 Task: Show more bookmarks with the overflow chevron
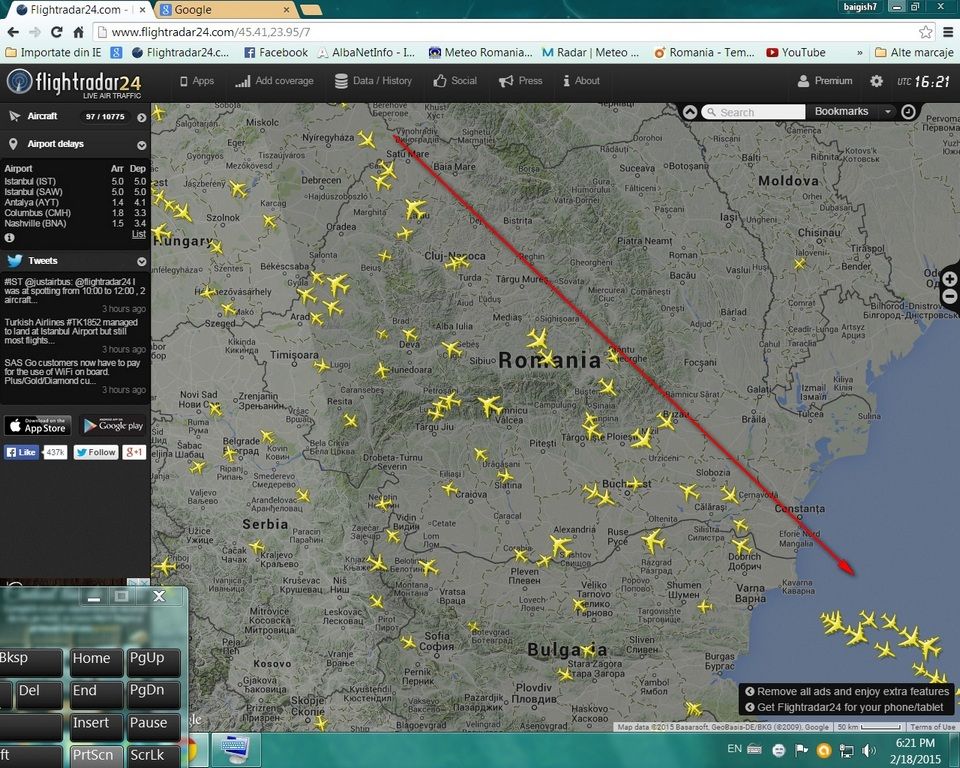pyautogui.click(x=860, y=53)
